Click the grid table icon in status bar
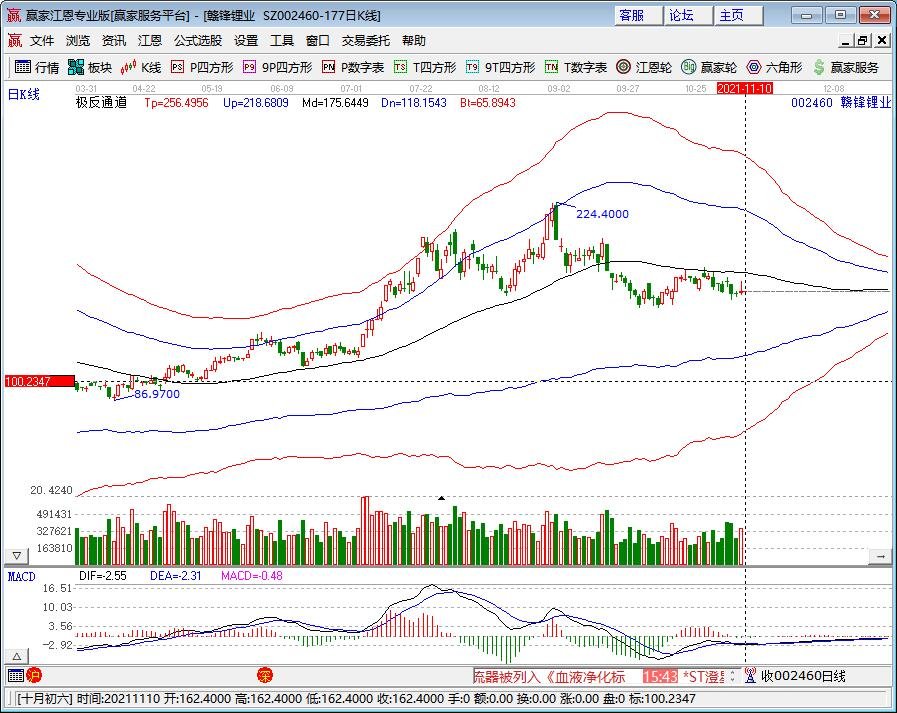 click(14, 675)
